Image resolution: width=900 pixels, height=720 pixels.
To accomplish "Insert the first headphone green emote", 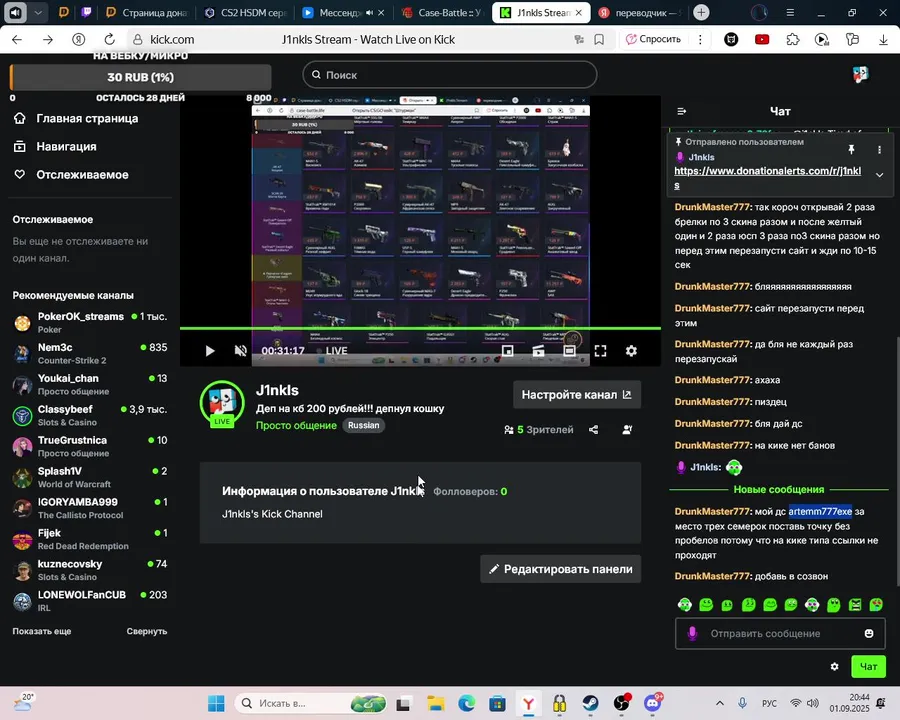I will click(685, 605).
